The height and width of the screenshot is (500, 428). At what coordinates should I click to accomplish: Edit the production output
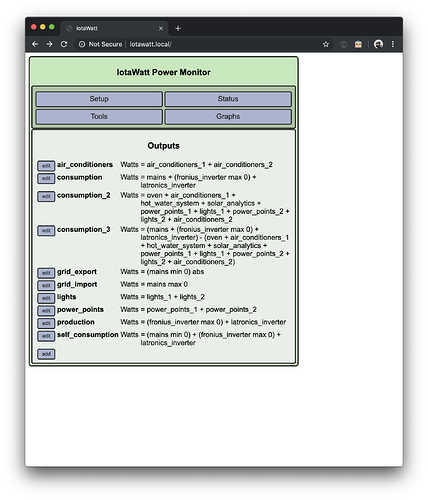coord(46,323)
